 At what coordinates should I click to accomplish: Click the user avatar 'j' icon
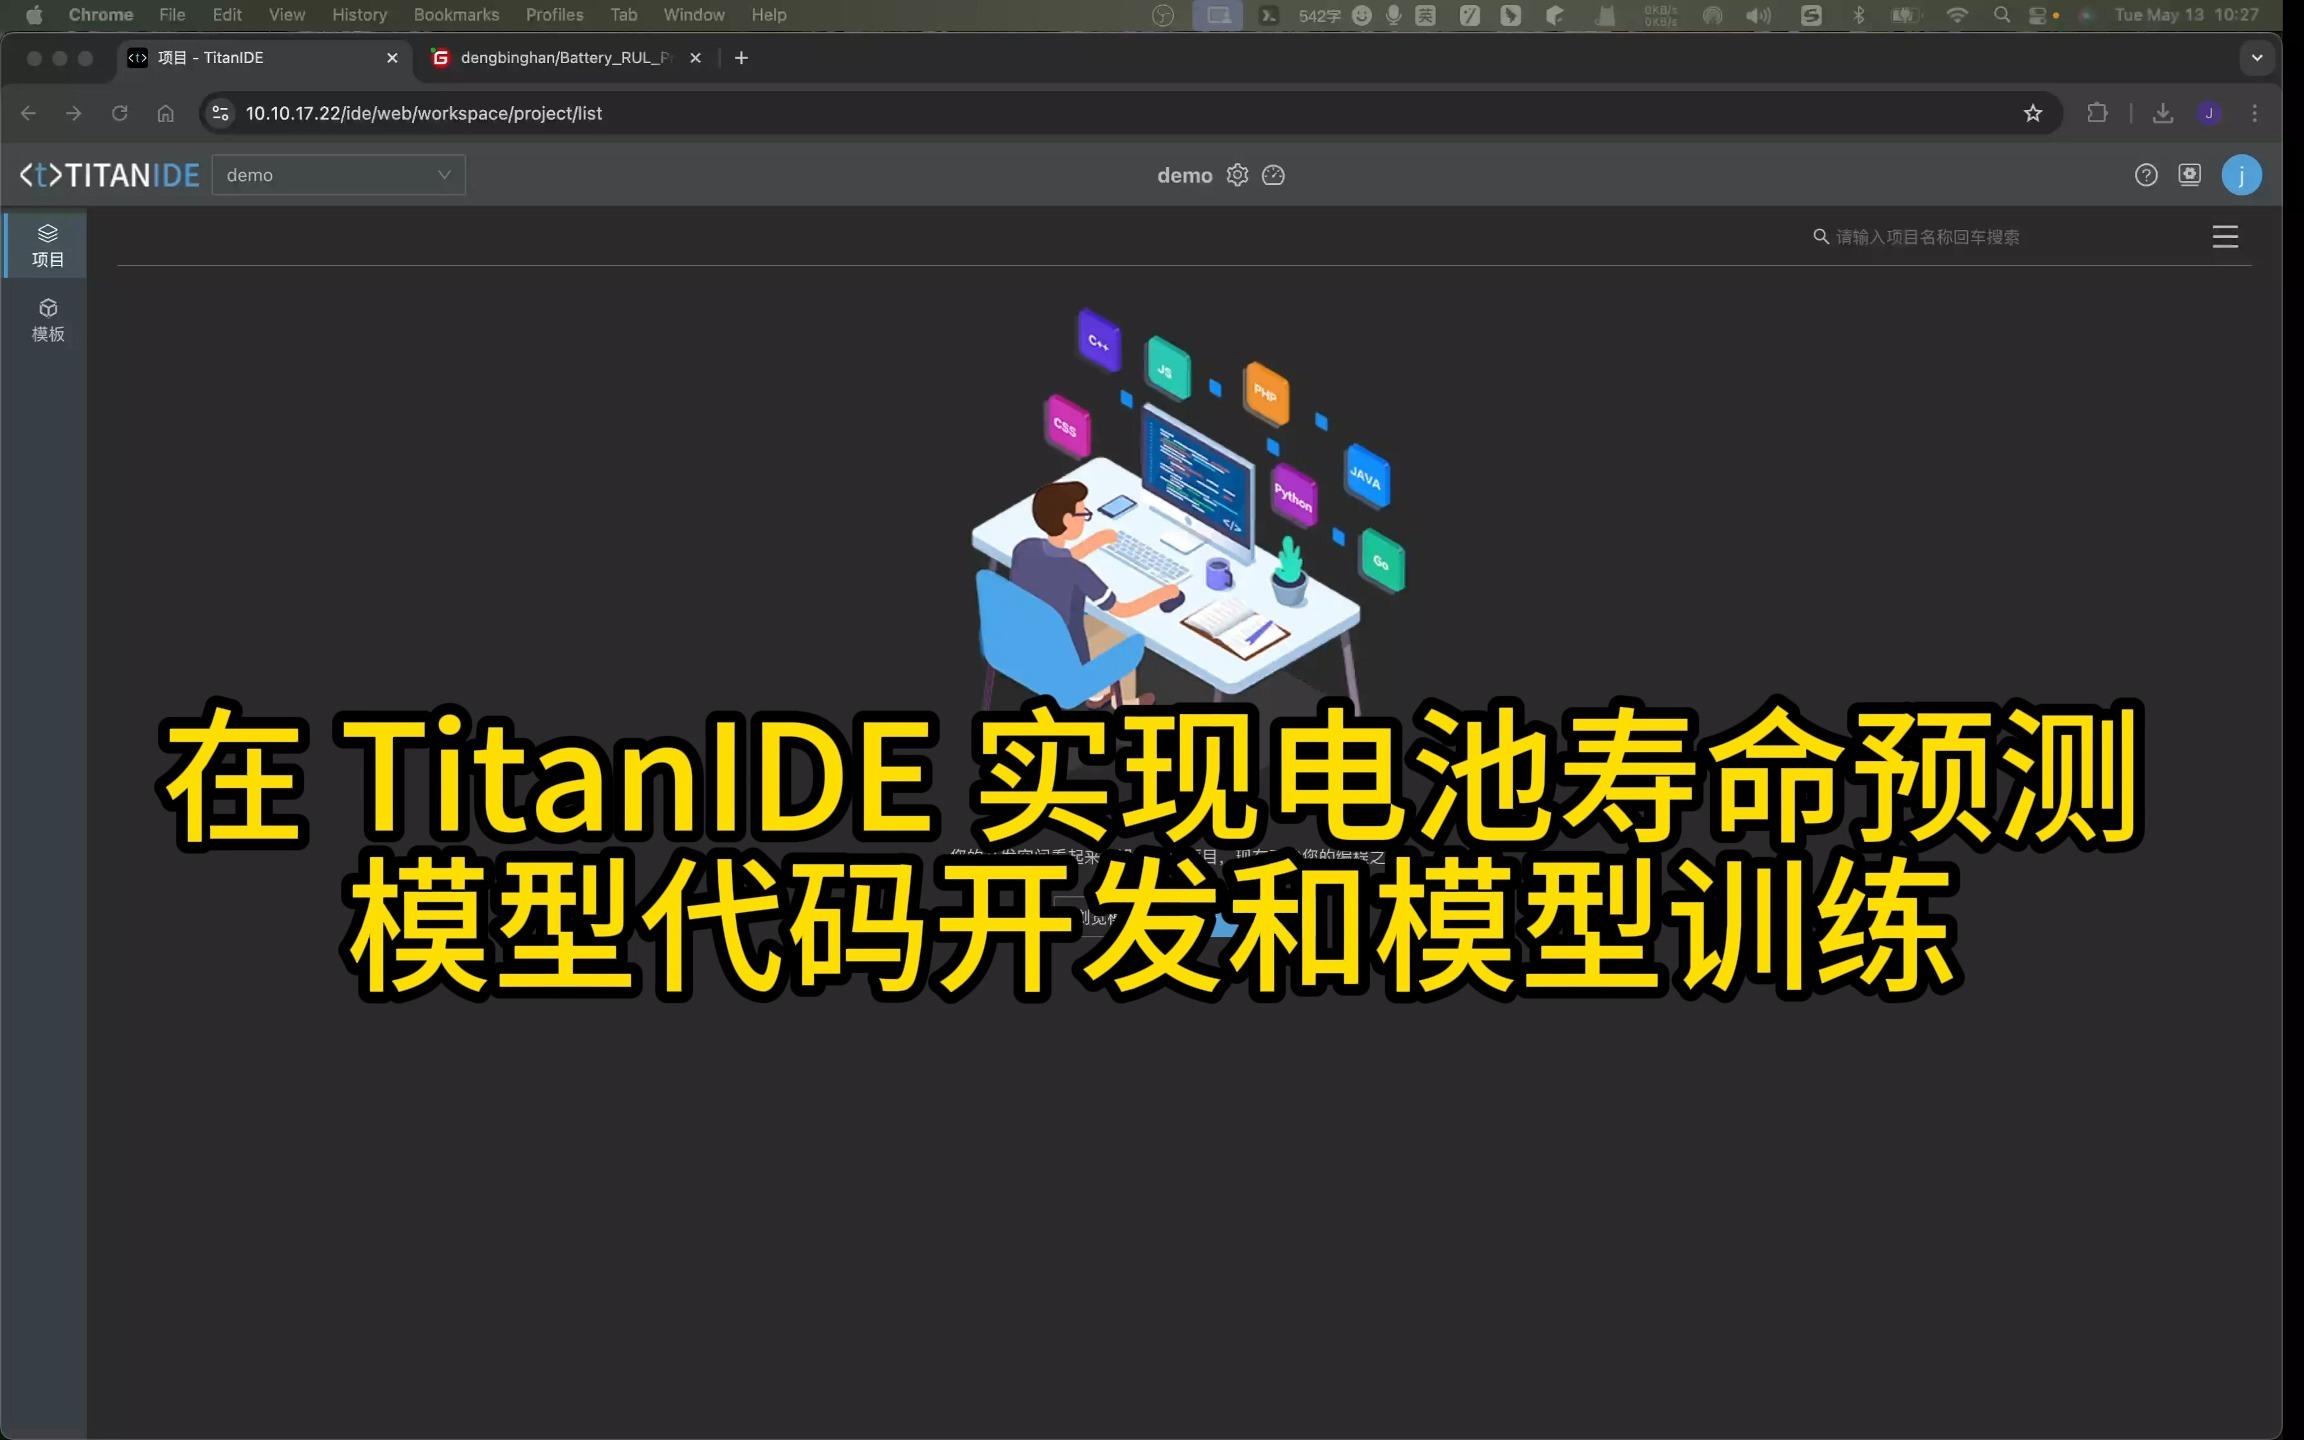(2241, 175)
